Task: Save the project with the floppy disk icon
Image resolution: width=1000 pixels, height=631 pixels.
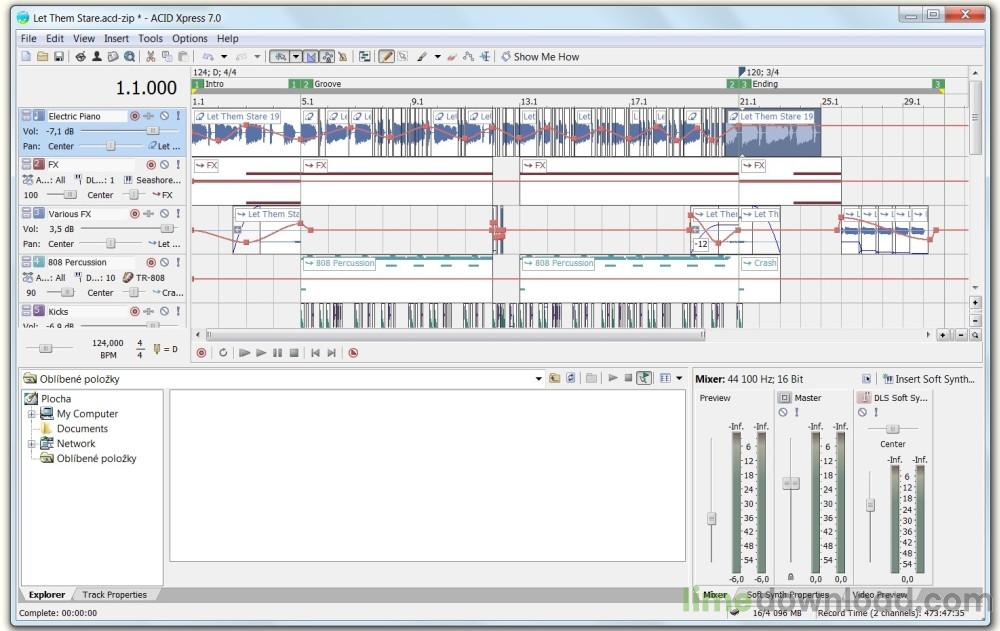Action: [59, 57]
